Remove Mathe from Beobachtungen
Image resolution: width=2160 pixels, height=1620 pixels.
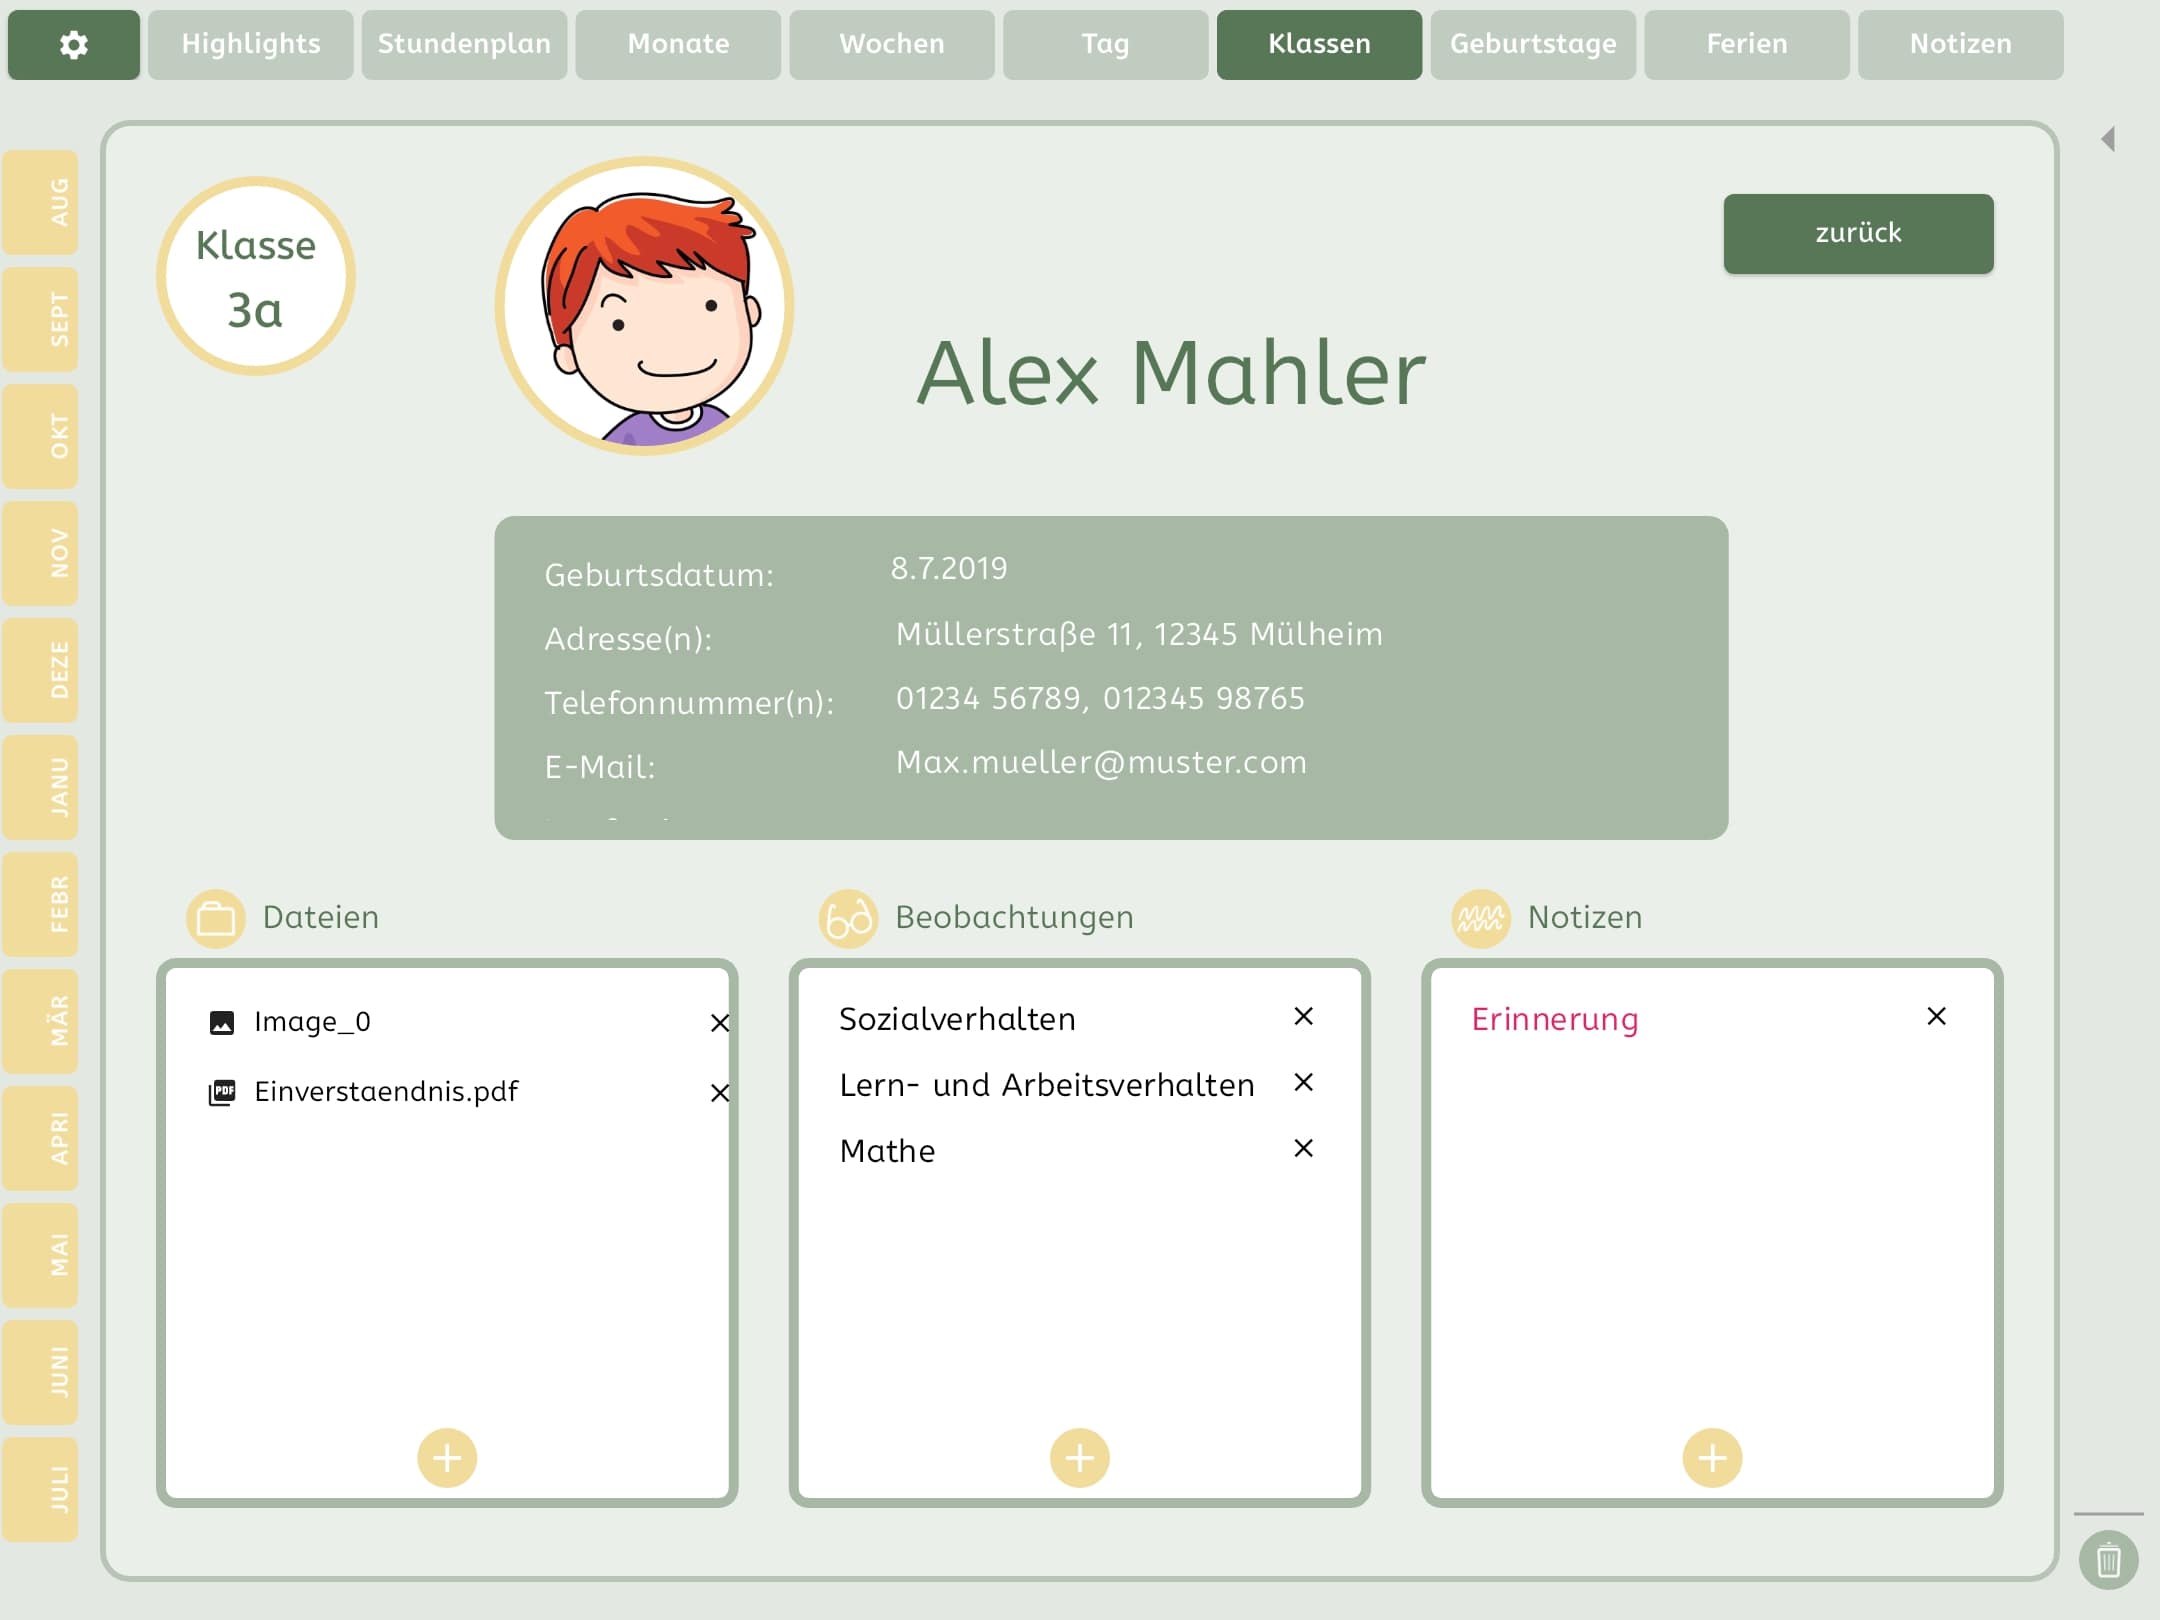click(x=1303, y=1148)
